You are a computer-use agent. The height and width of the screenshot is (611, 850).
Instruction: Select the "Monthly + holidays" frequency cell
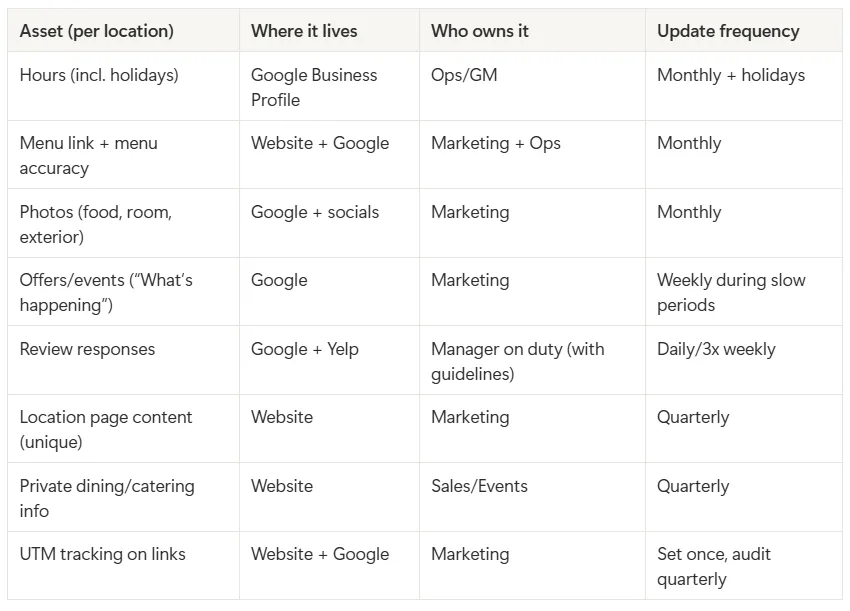[x=731, y=75]
